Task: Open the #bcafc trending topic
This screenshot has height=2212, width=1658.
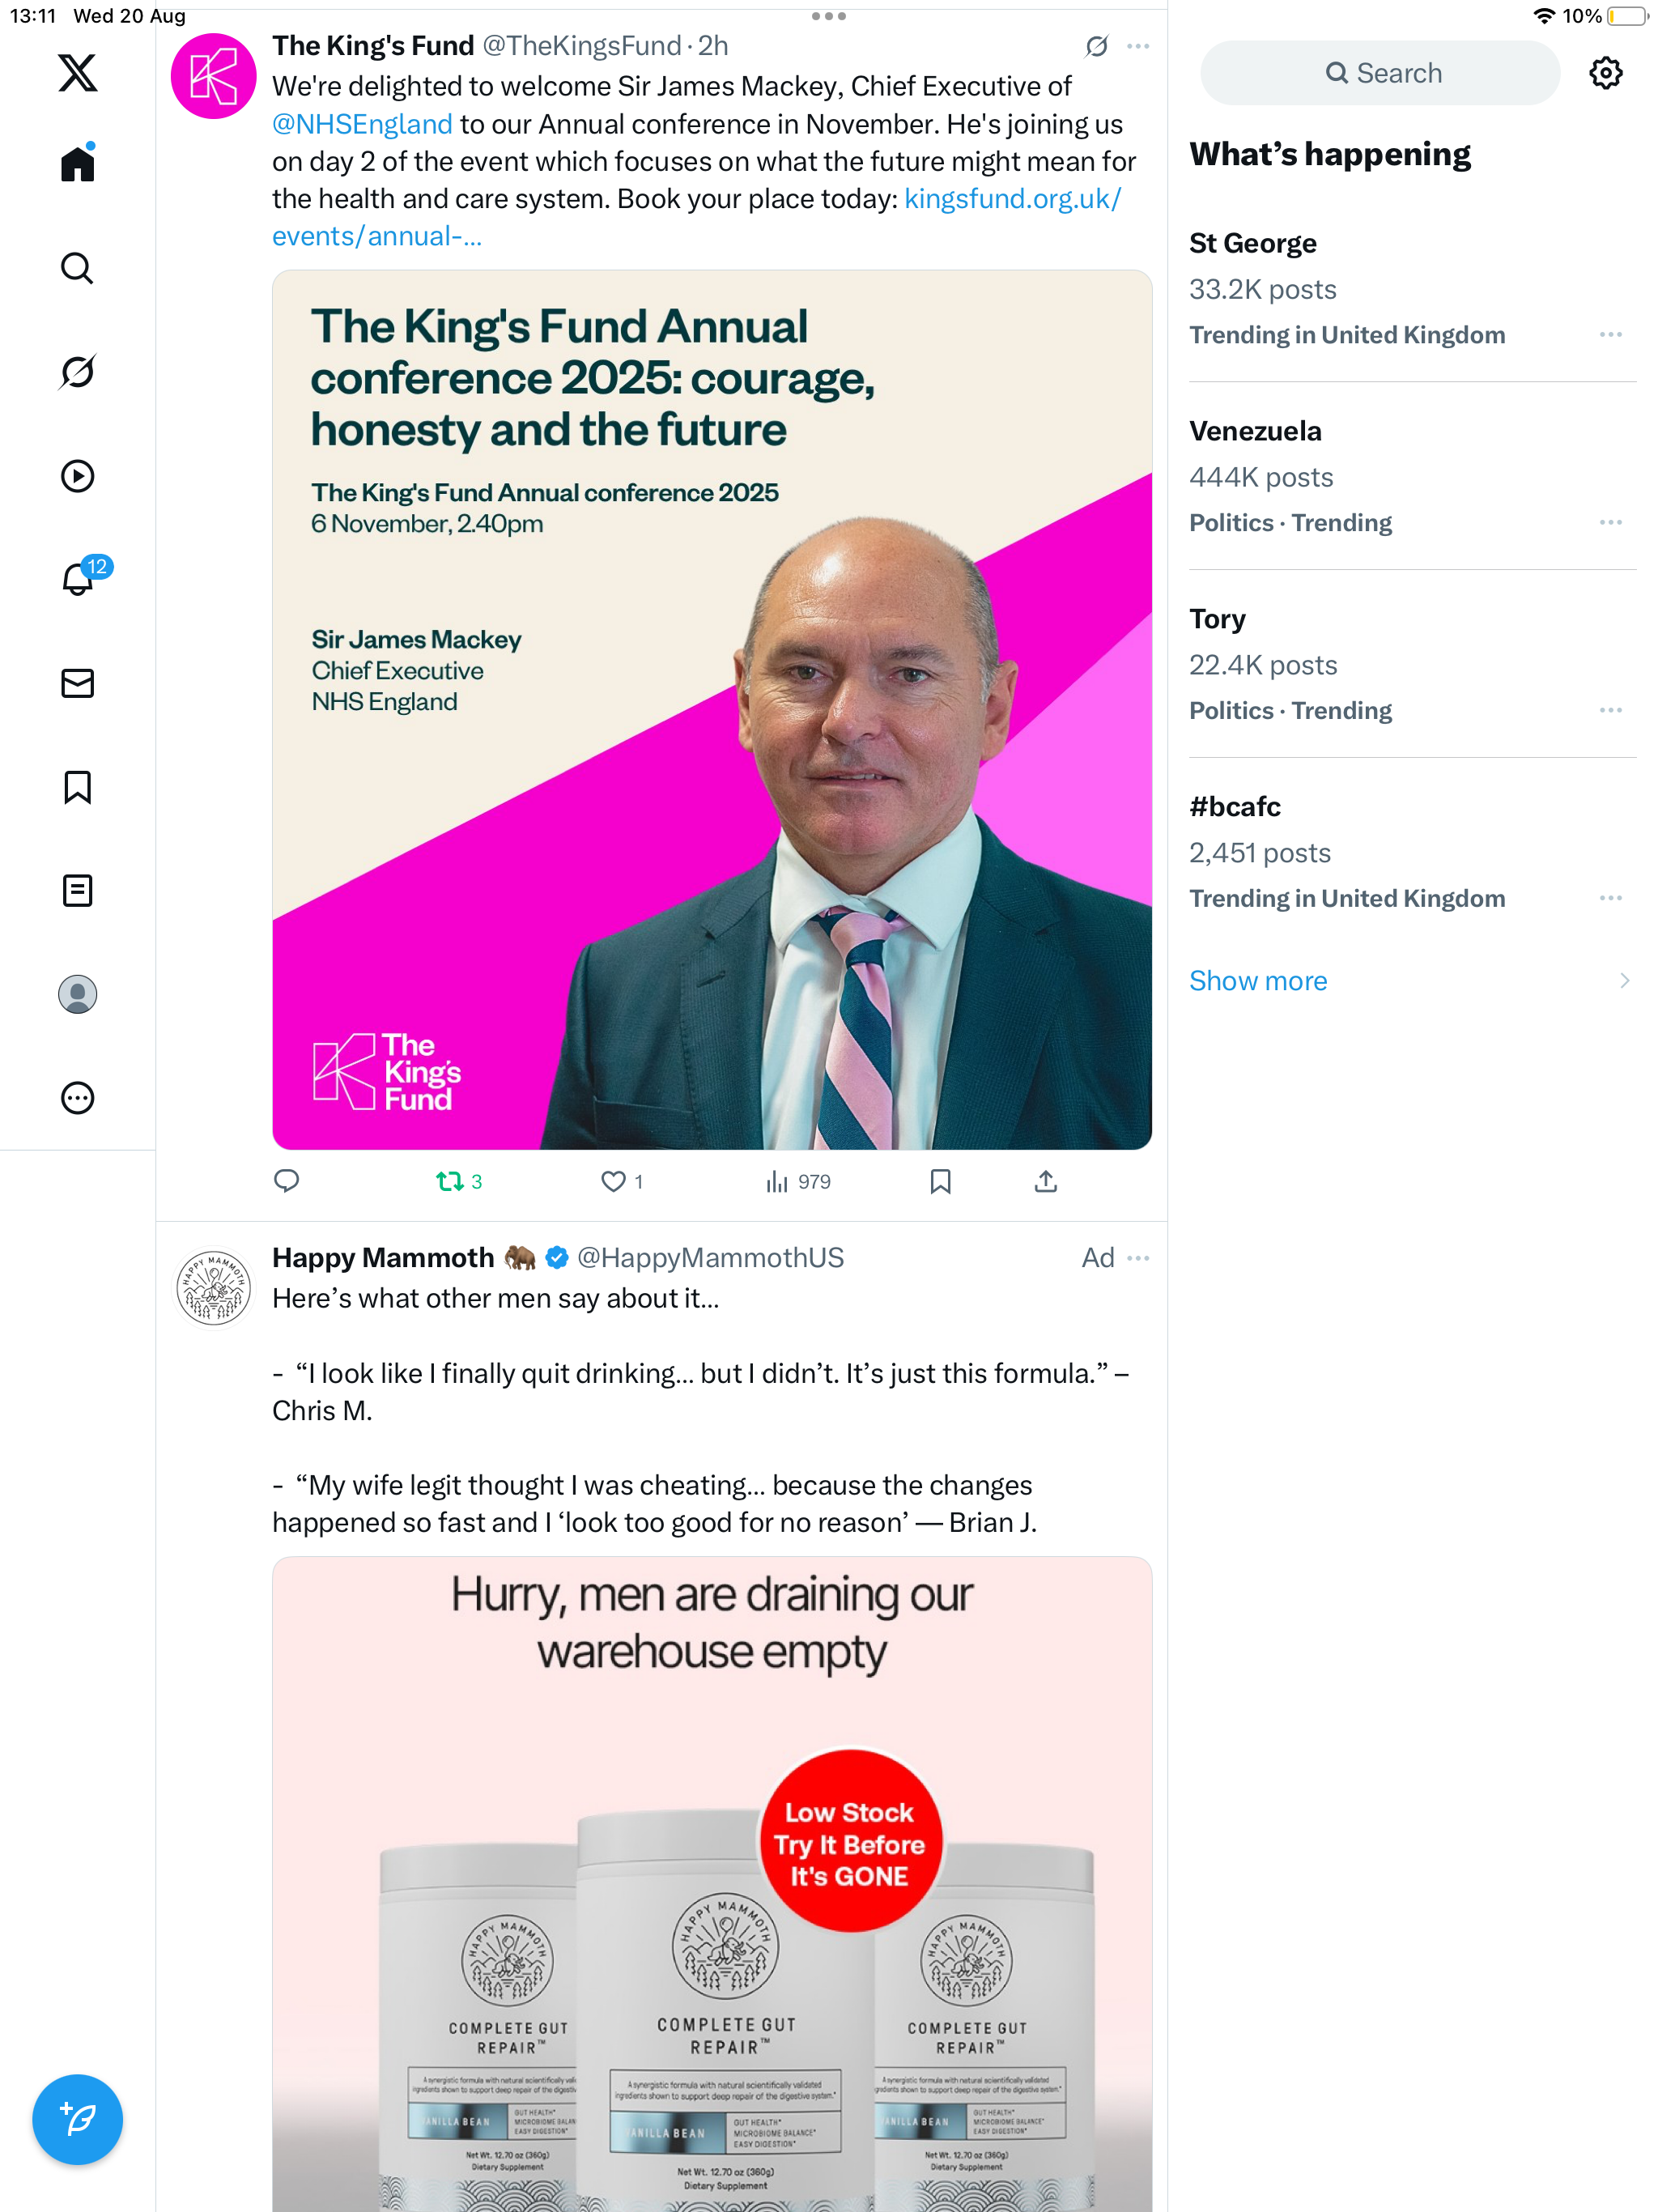Action: 1235,807
